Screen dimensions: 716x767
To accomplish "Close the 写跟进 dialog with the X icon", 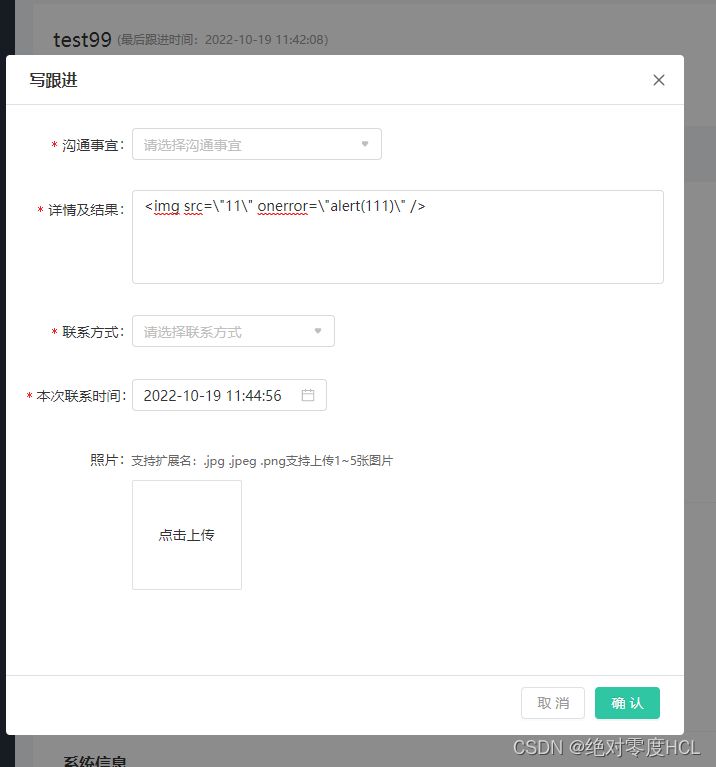I will pyautogui.click(x=659, y=80).
